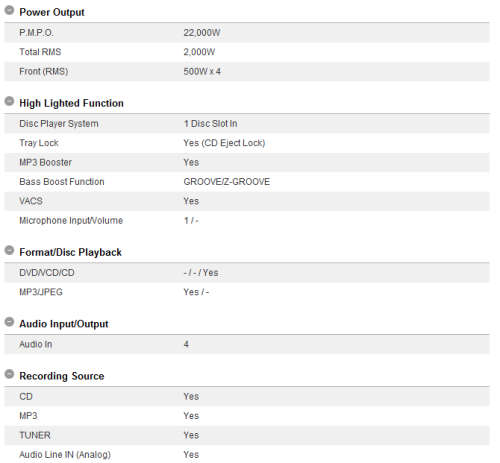The image size is (500, 463).
Task: Collapse the Power Output section icon
Action: [x=9, y=10]
